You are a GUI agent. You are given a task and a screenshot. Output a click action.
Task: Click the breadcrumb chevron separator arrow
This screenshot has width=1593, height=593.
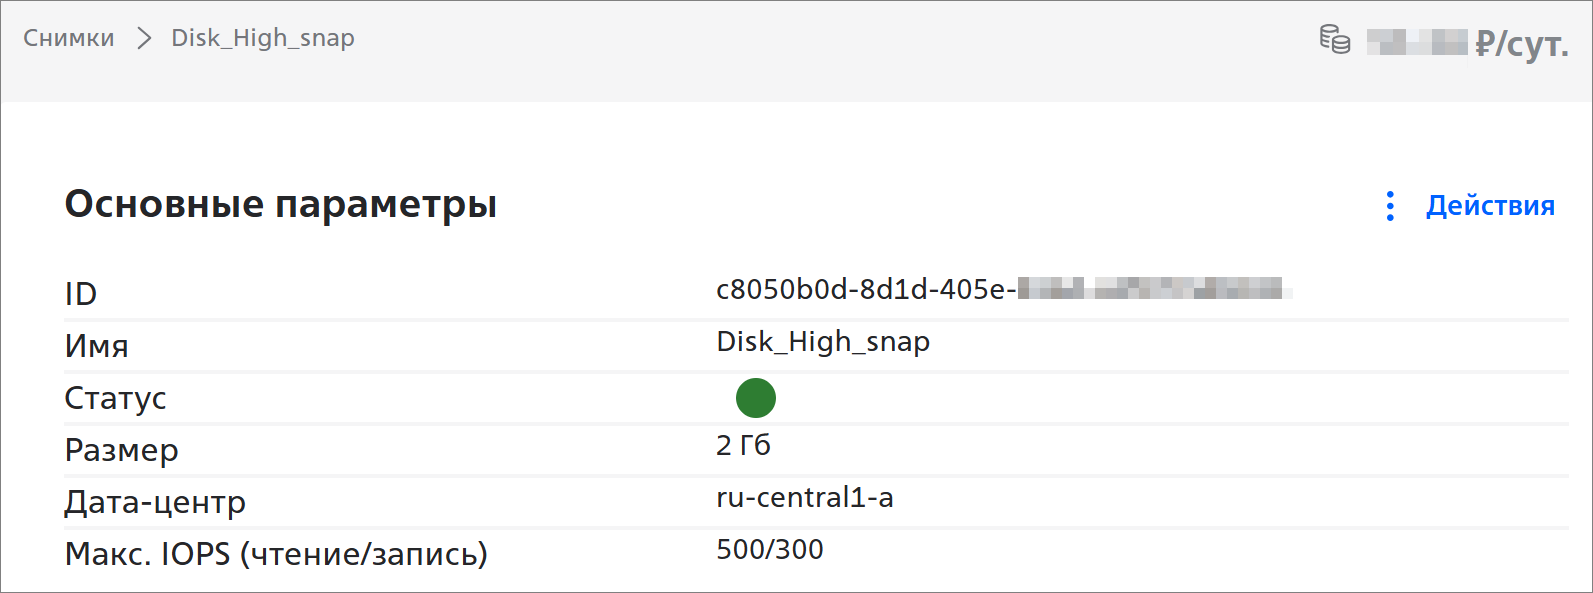coord(144,38)
